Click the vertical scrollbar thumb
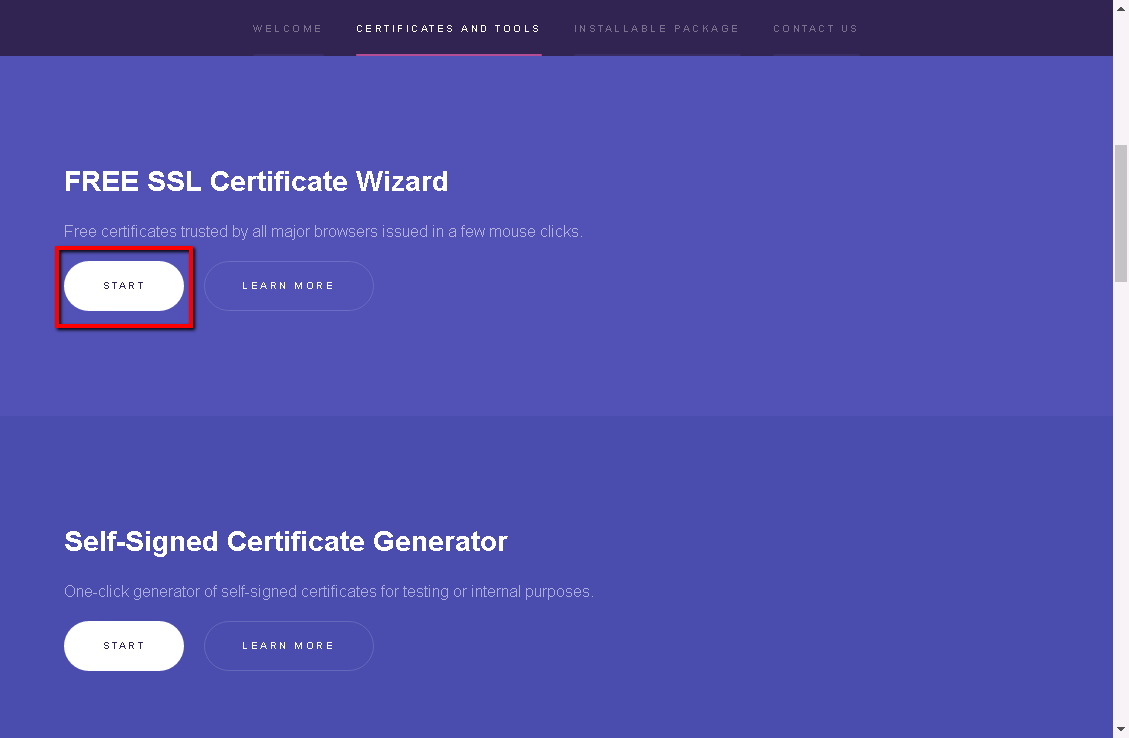This screenshot has height=738, width=1129. click(1120, 213)
